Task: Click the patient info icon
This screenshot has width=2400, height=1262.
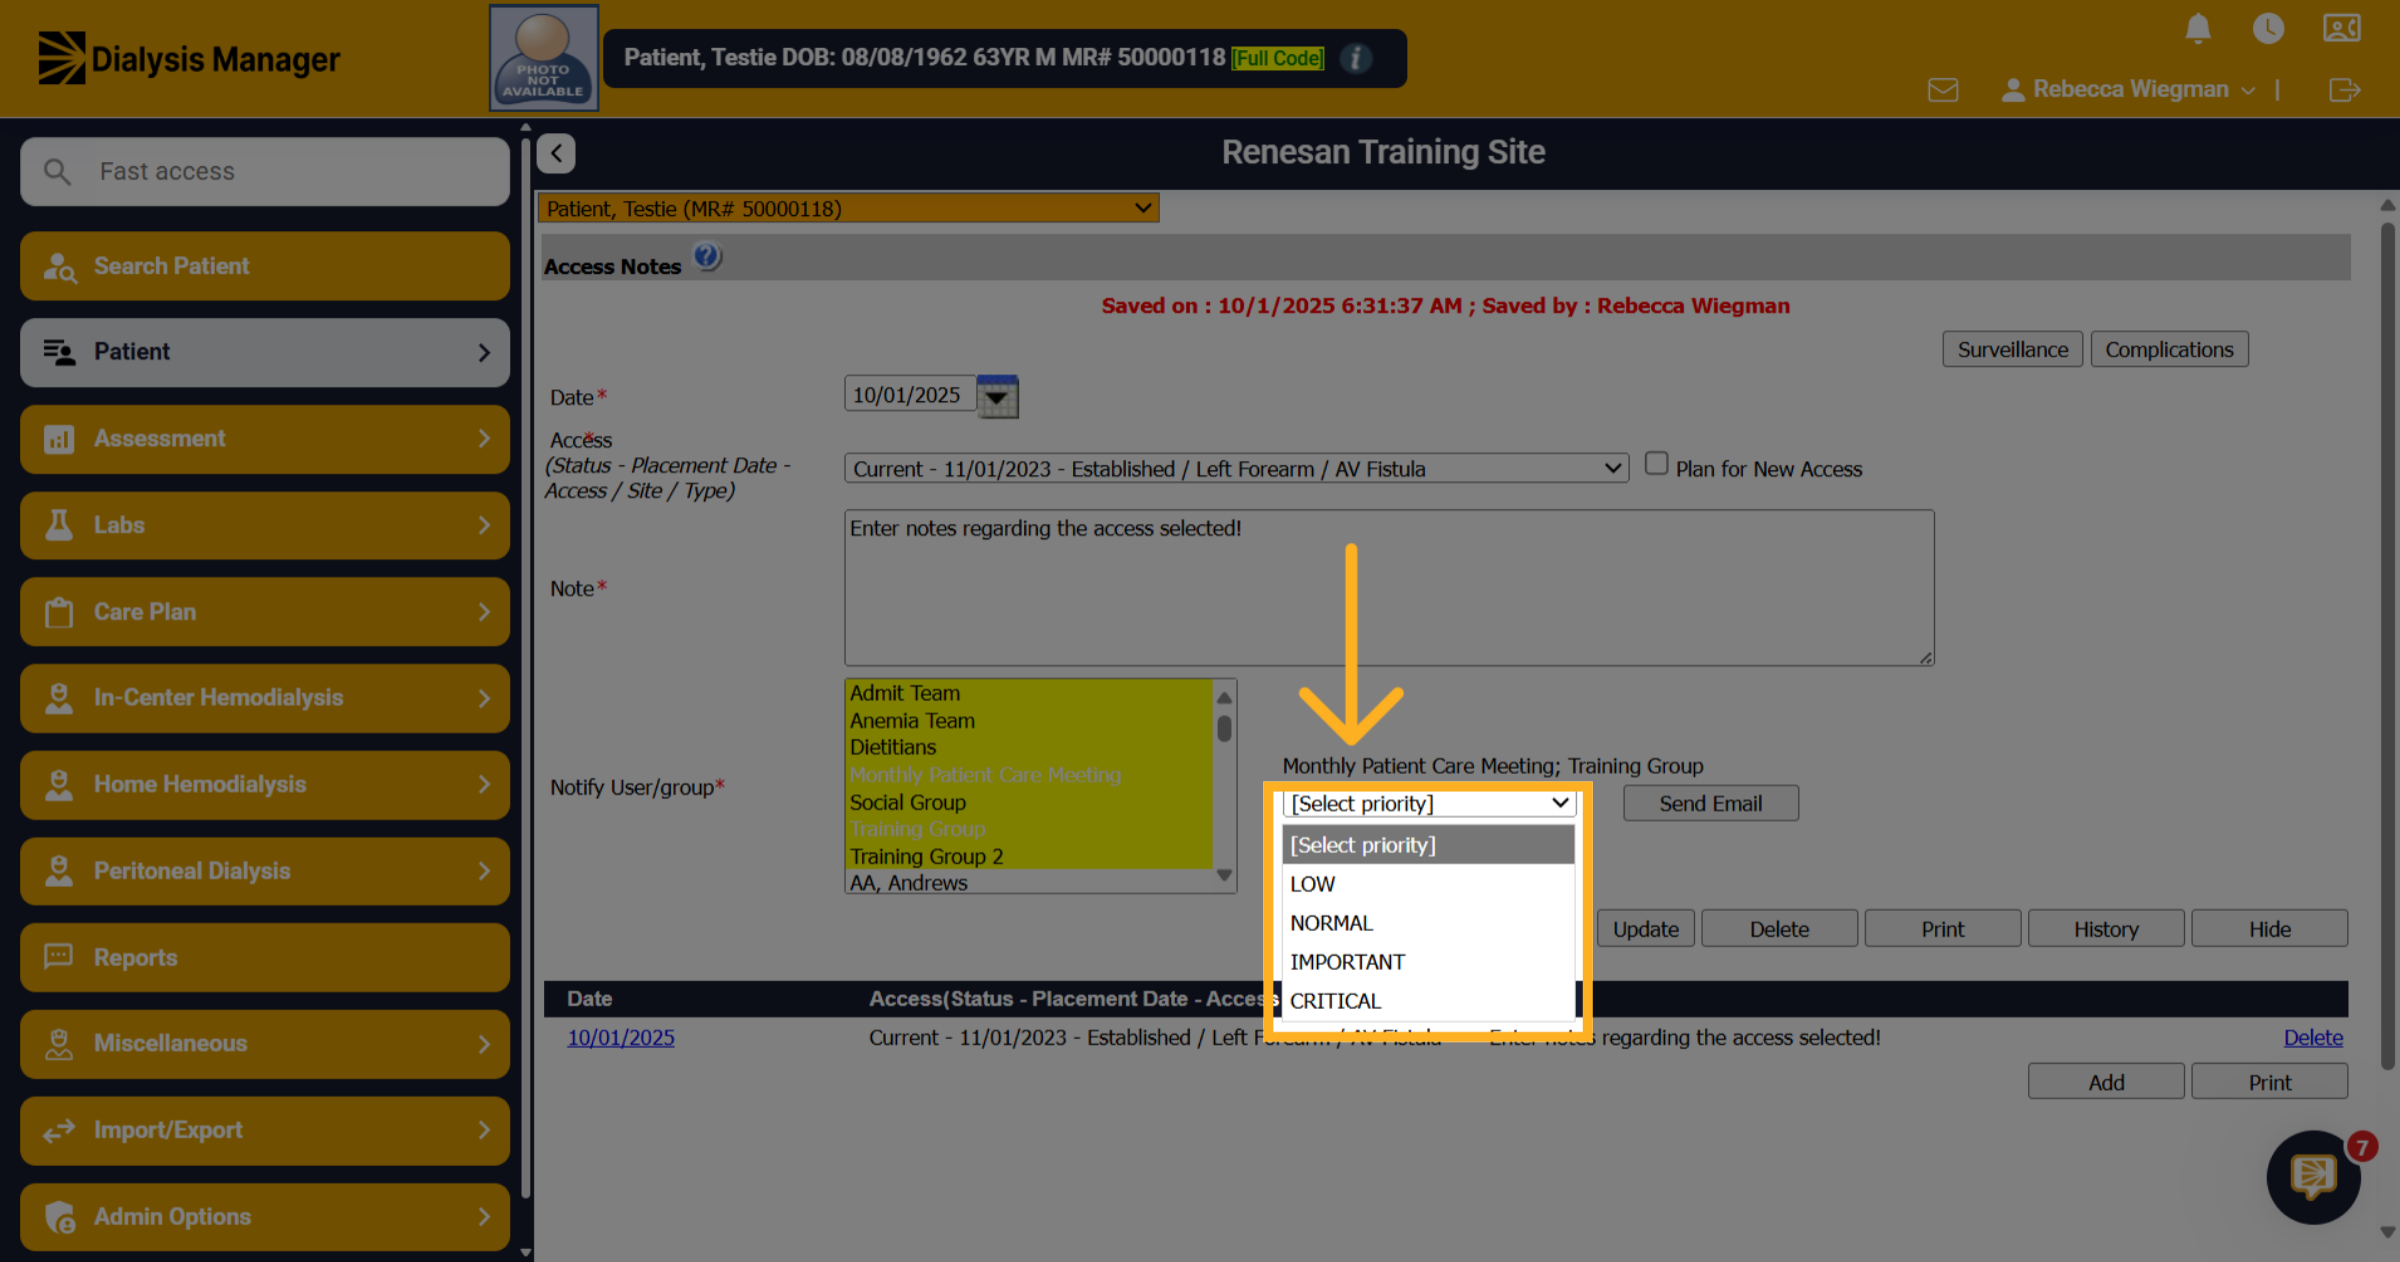Action: tap(1356, 58)
